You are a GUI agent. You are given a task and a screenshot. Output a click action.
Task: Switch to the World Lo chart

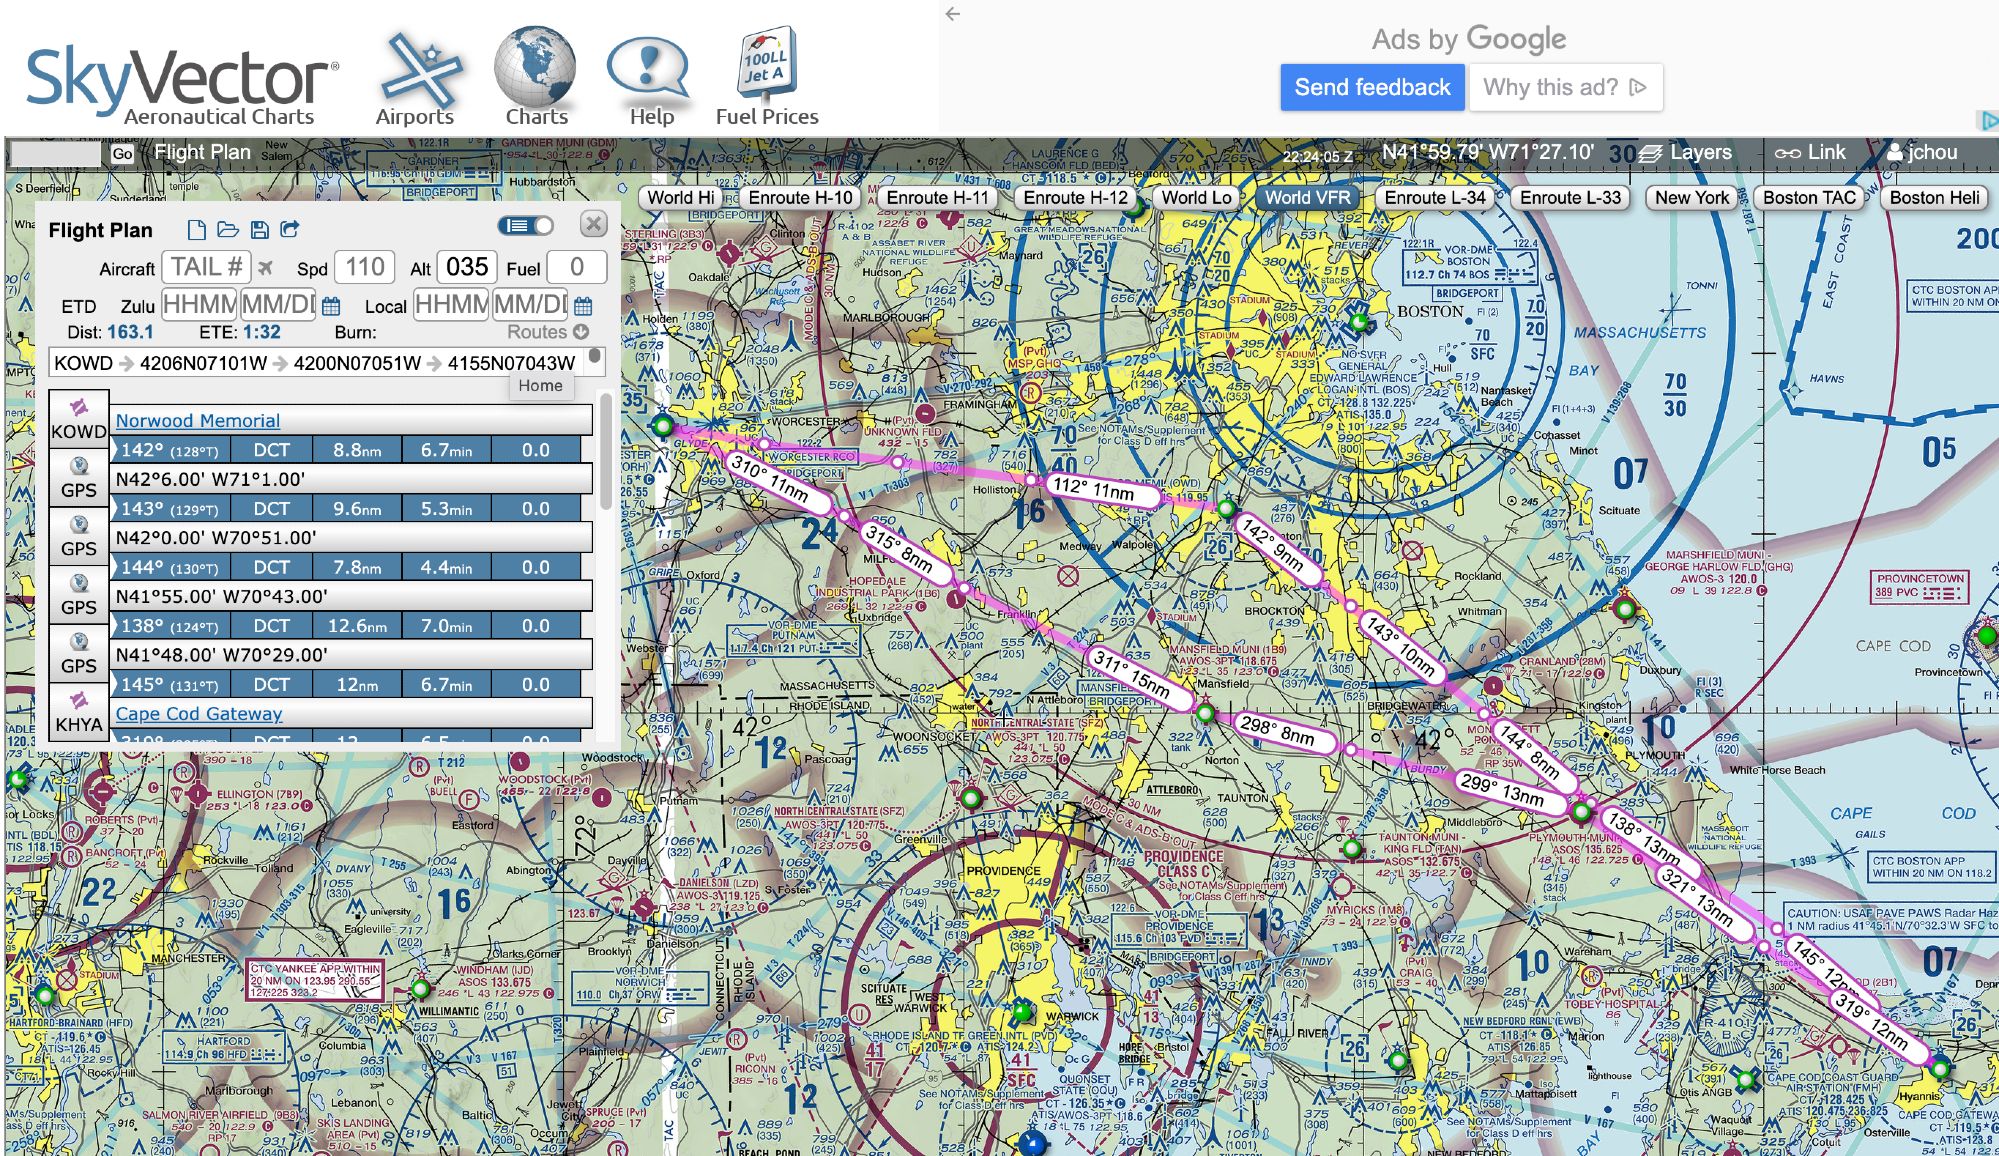pos(1197,198)
